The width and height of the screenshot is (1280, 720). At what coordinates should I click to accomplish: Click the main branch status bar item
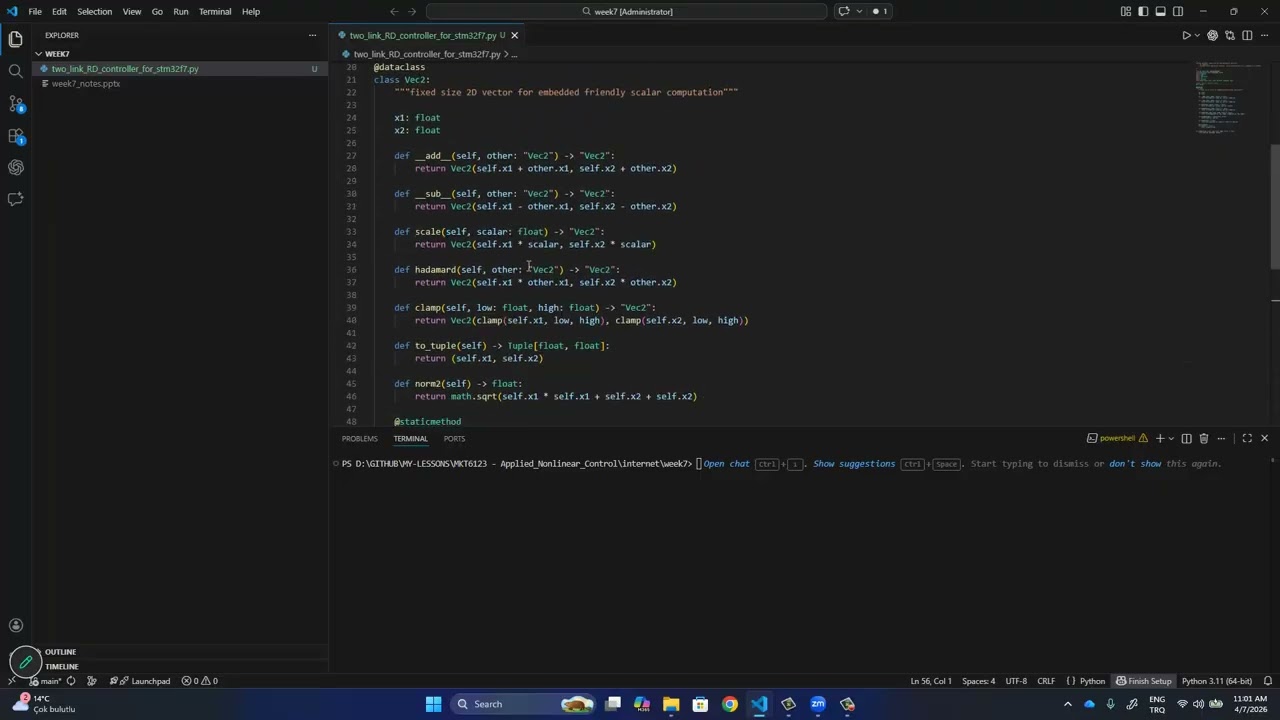pyautogui.click(x=43, y=682)
